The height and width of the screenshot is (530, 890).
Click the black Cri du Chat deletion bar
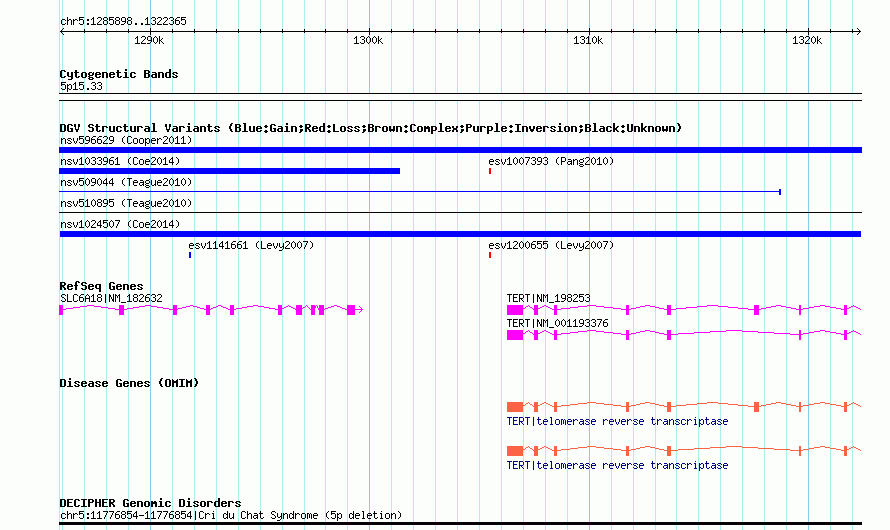460,523
